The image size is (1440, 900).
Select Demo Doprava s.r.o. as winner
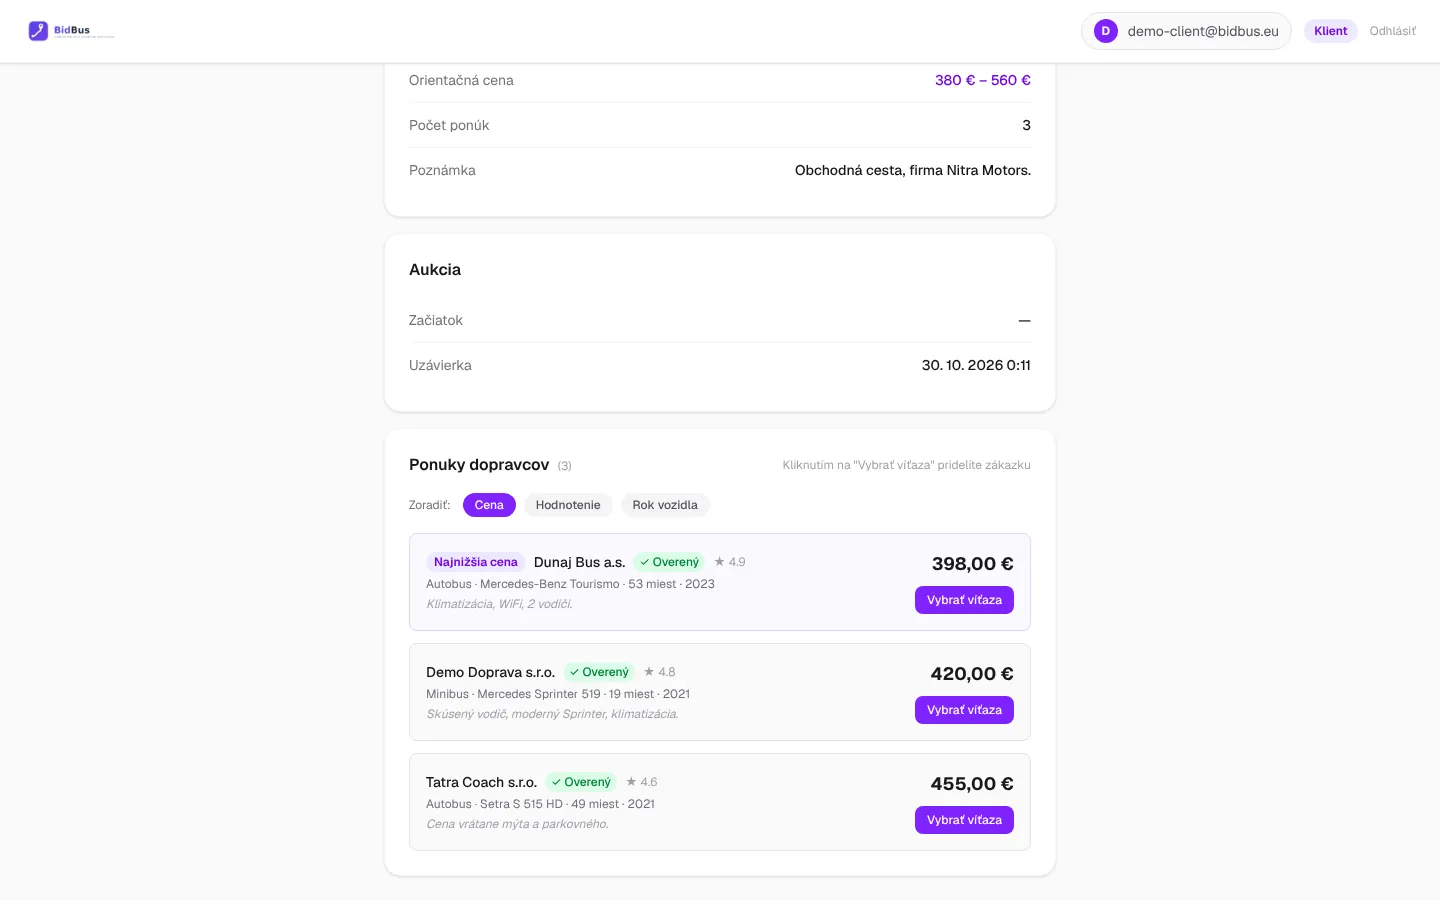[964, 710]
